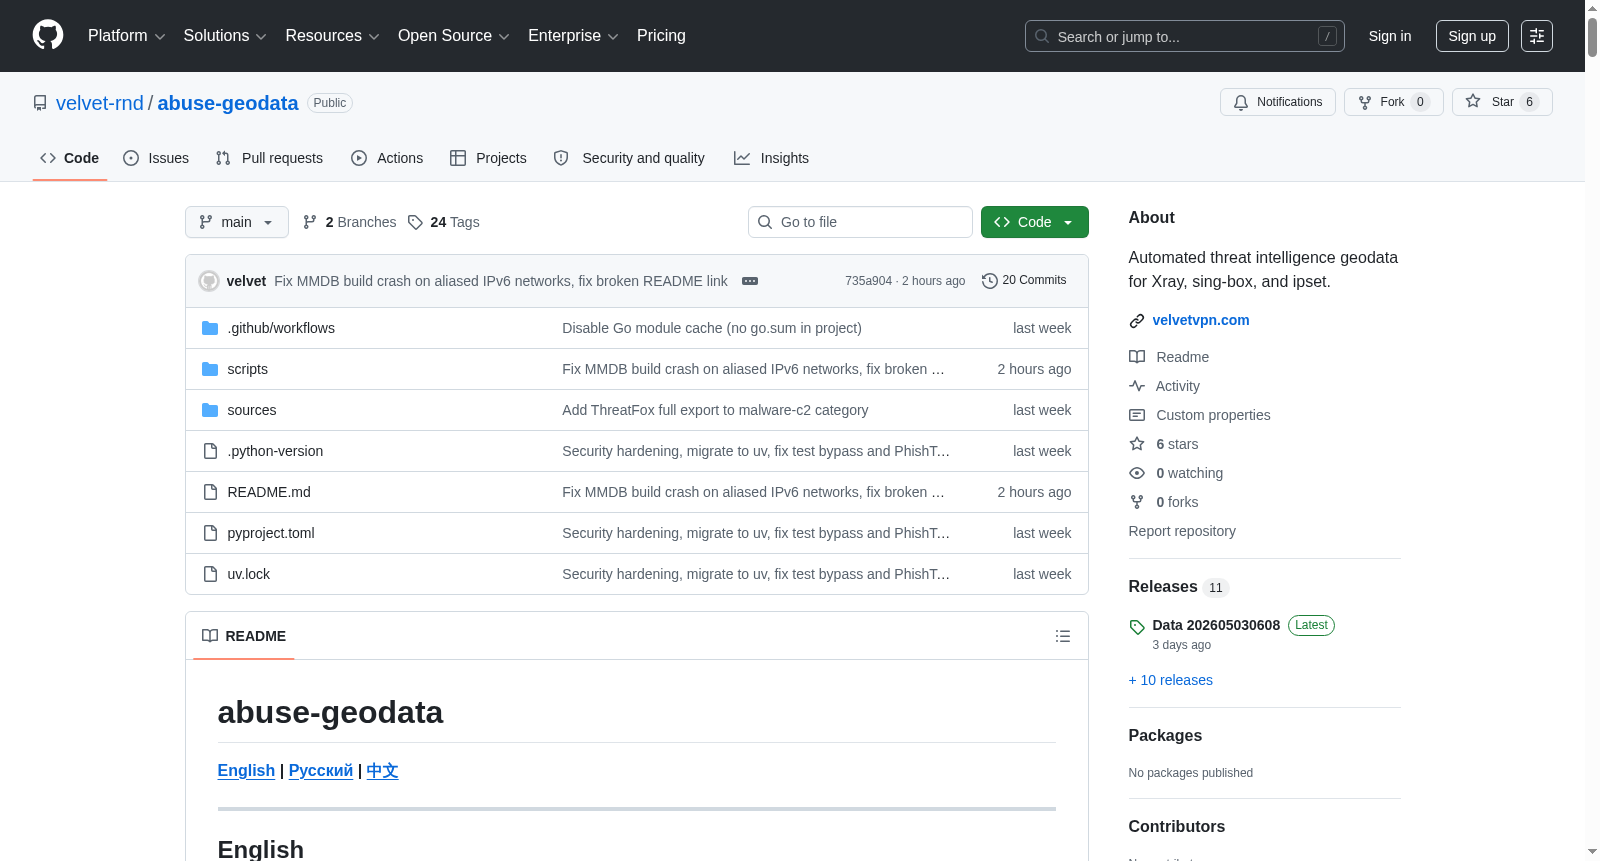Viewport: 1600px width, 861px height.
Task: Click the link icon next to velvetvpn.com
Action: (1137, 321)
